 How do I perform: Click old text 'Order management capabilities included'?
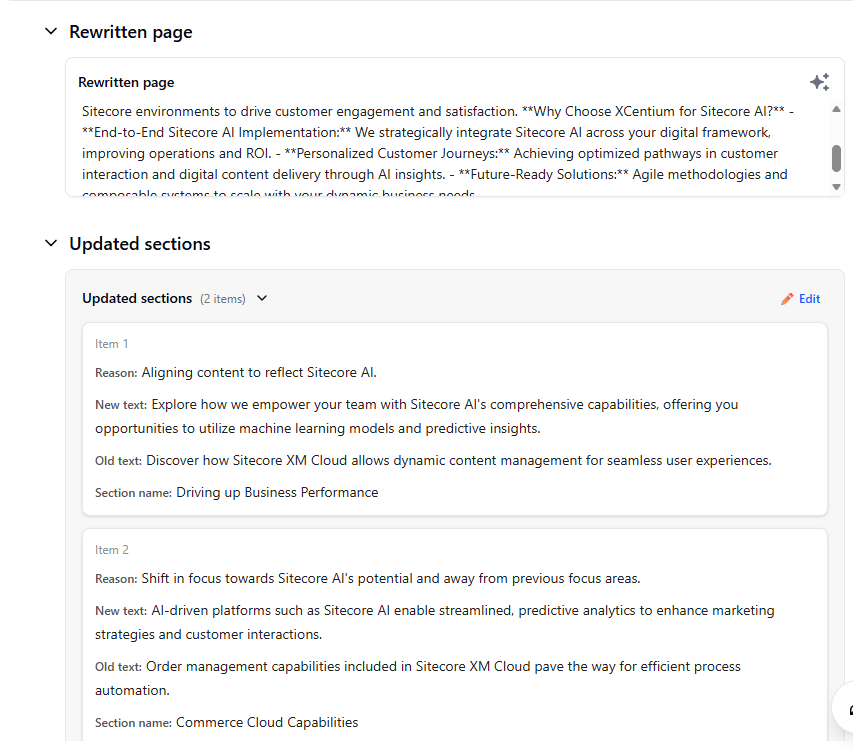(x=443, y=667)
